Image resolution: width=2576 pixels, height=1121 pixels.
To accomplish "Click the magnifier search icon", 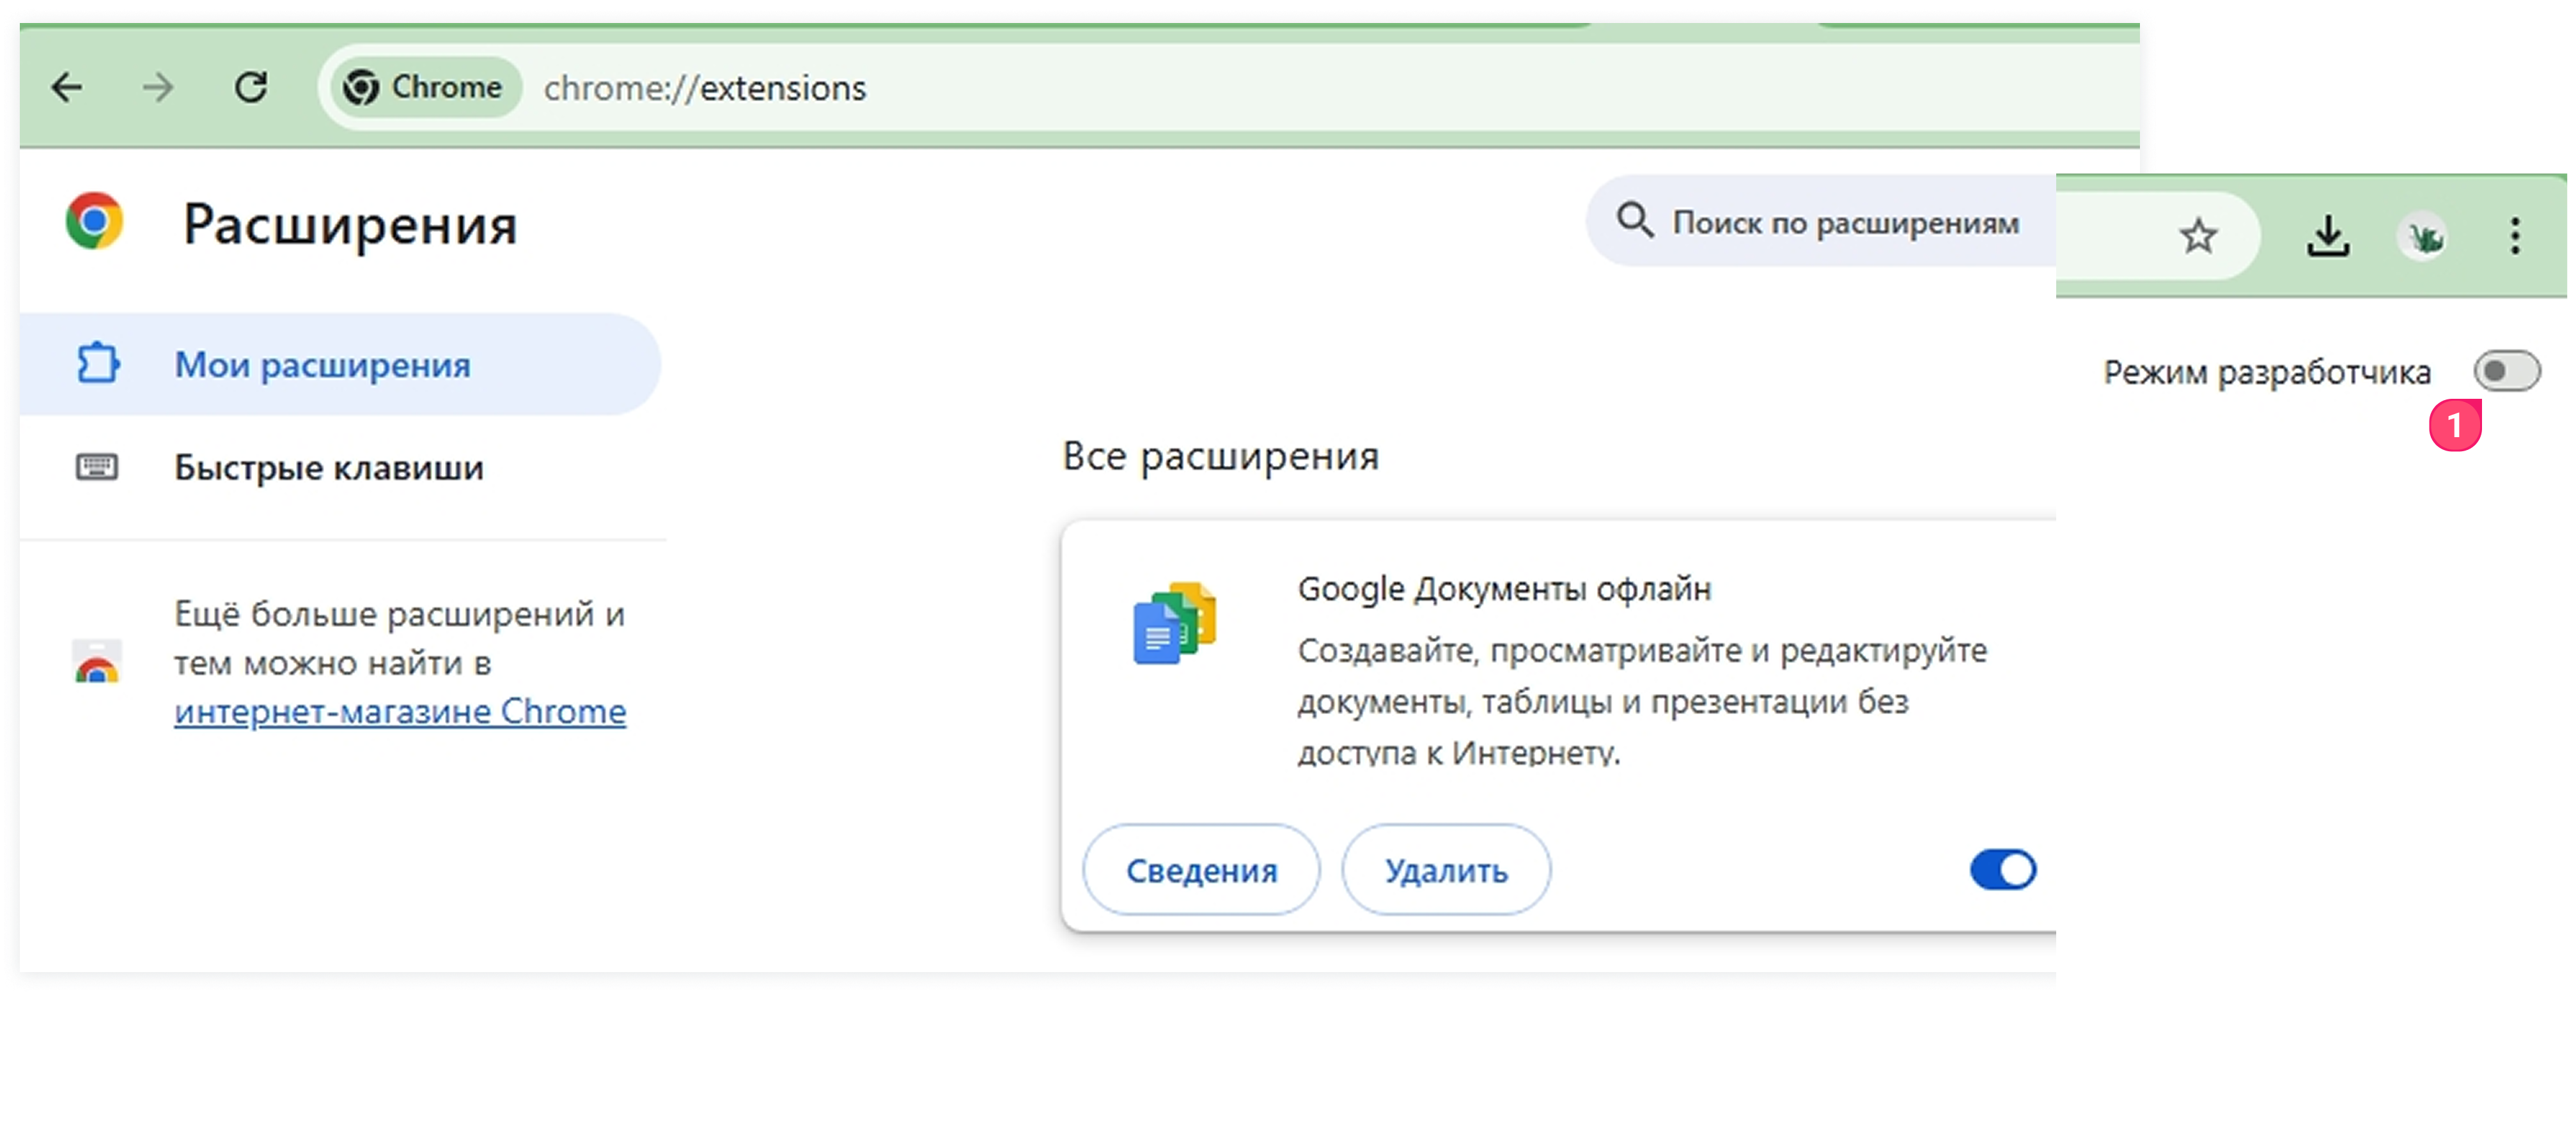I will coord(1634,220).
